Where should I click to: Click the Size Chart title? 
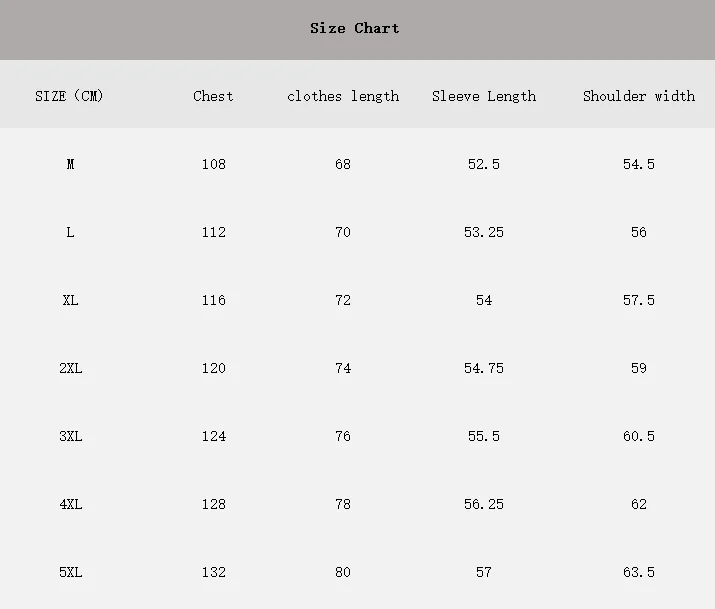(x=354, y=28)
